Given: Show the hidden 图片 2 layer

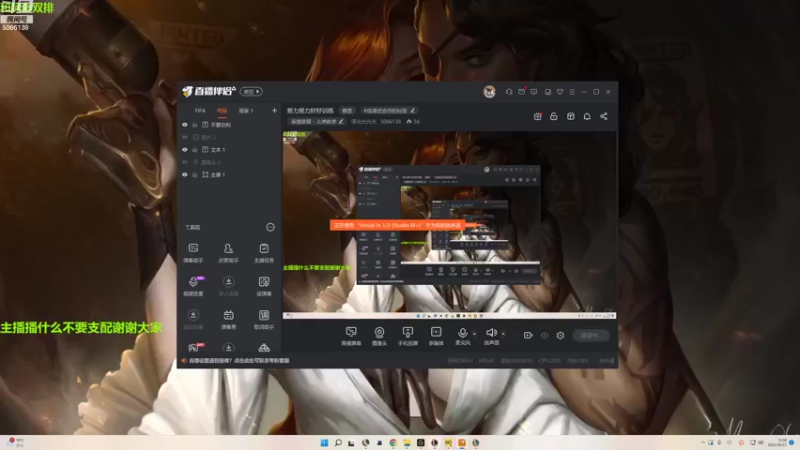Looking at the screenshot, I should 185,137.
